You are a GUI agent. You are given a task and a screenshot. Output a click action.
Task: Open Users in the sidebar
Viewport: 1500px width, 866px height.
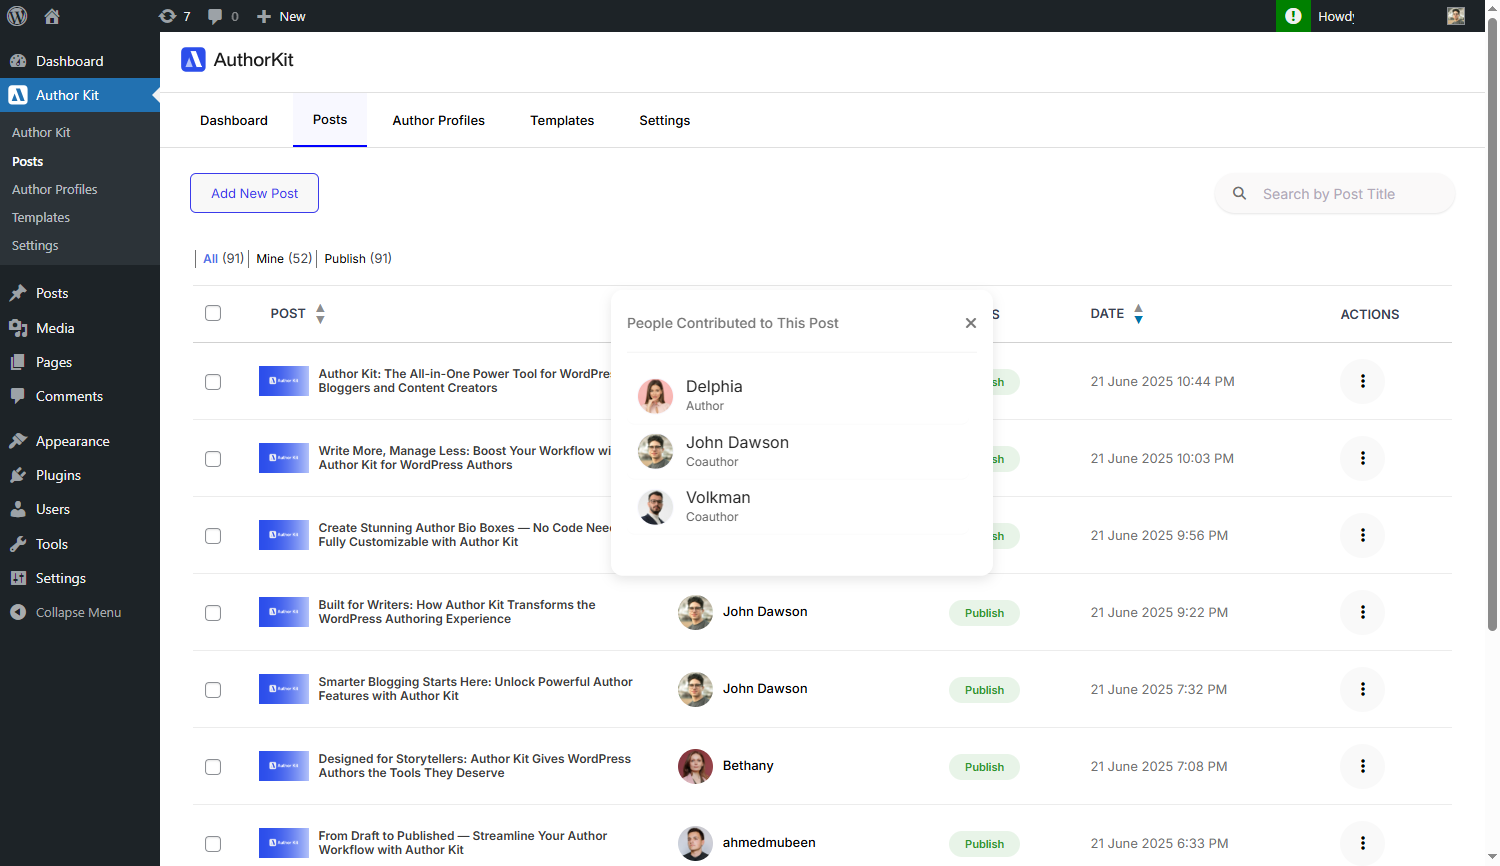tap(80, 509)
